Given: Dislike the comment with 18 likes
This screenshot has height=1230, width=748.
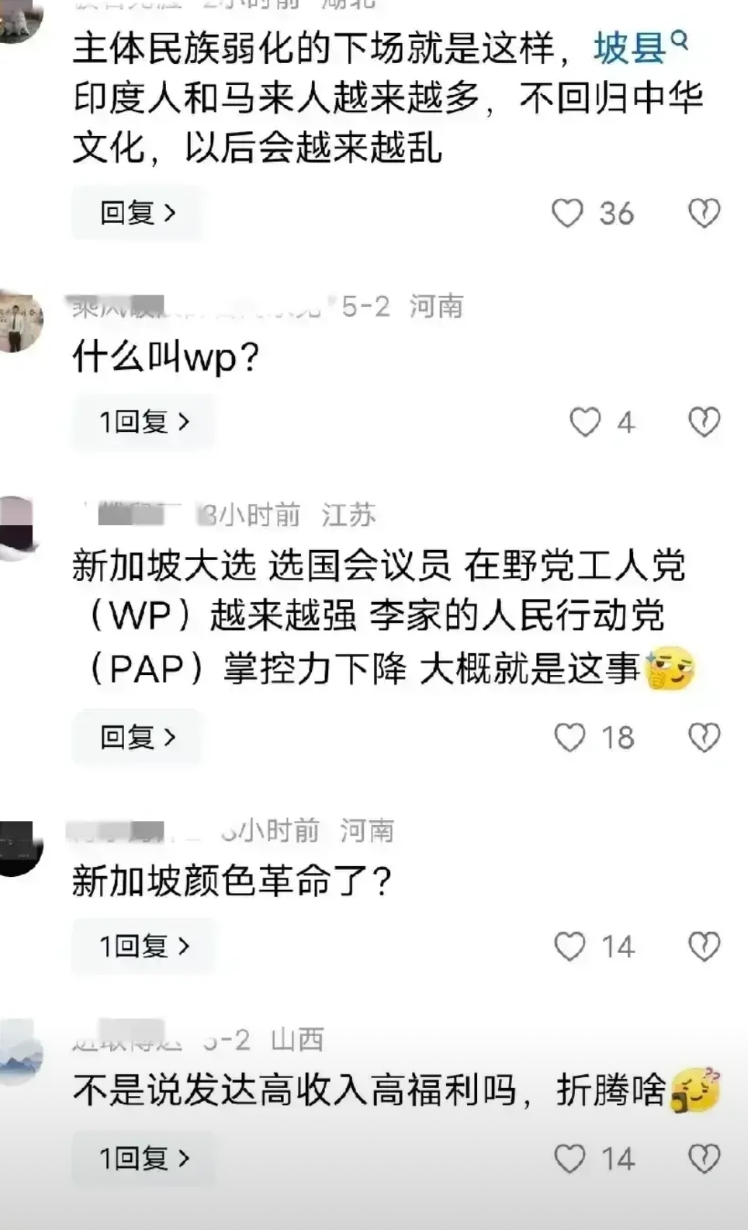Looking at the screenshot, I should pos(705,738).
